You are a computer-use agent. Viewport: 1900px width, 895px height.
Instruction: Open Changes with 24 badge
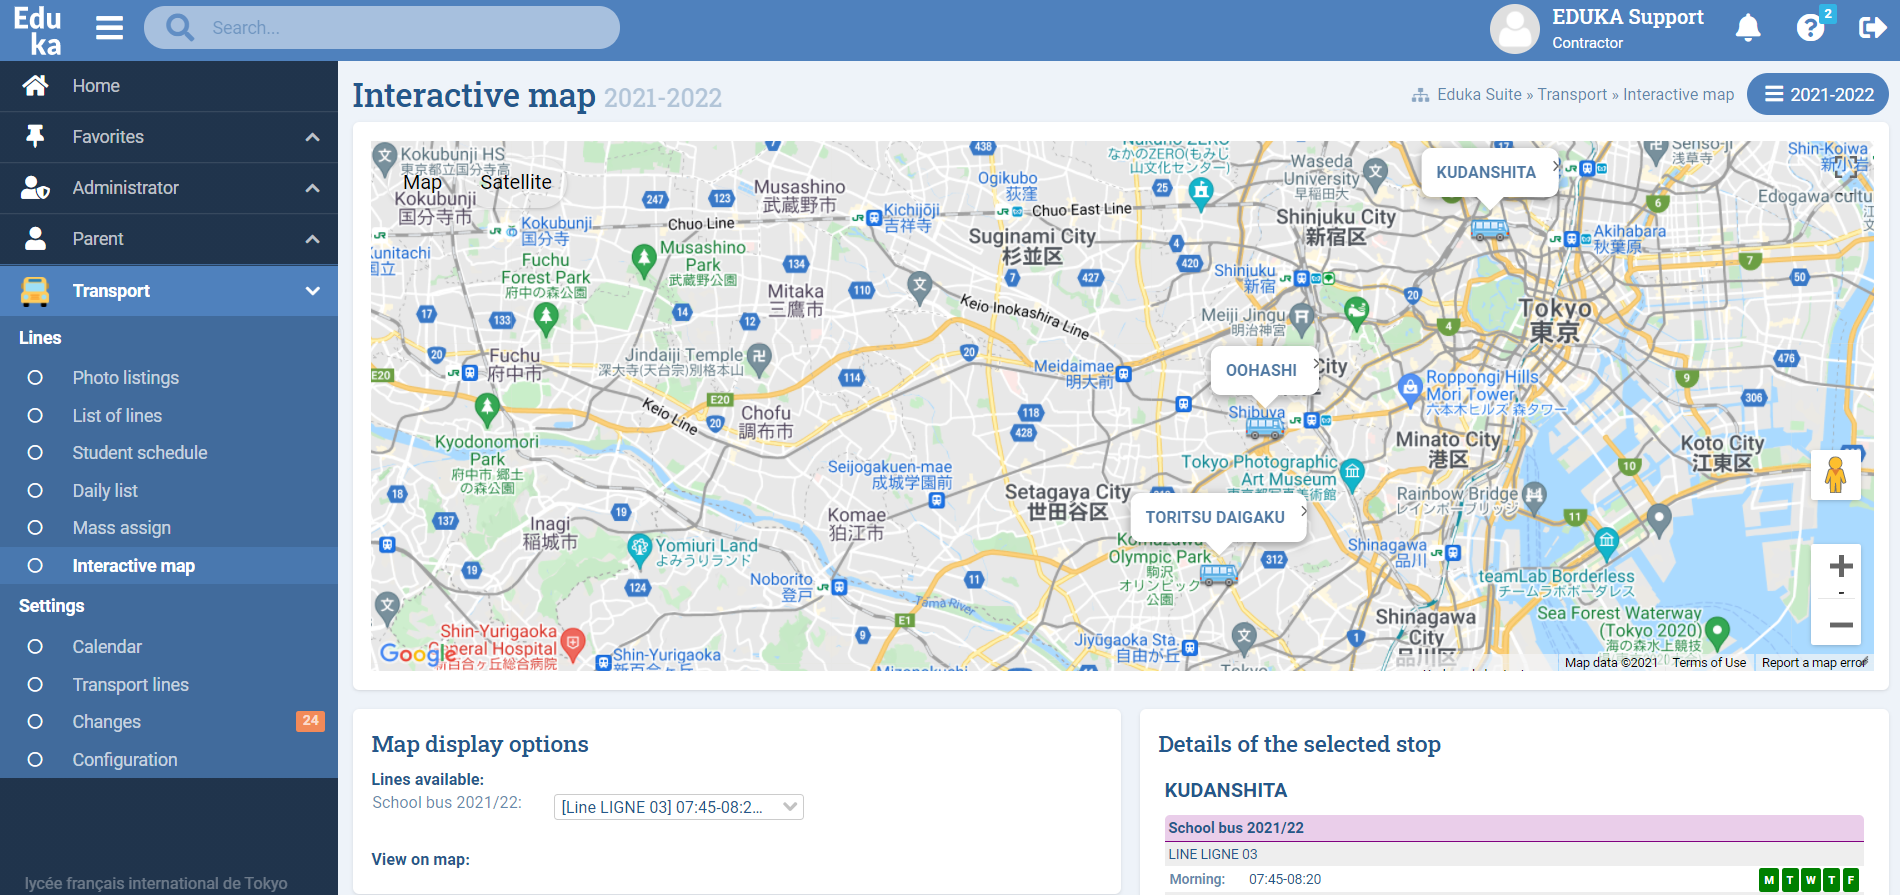tap(107, 722)
